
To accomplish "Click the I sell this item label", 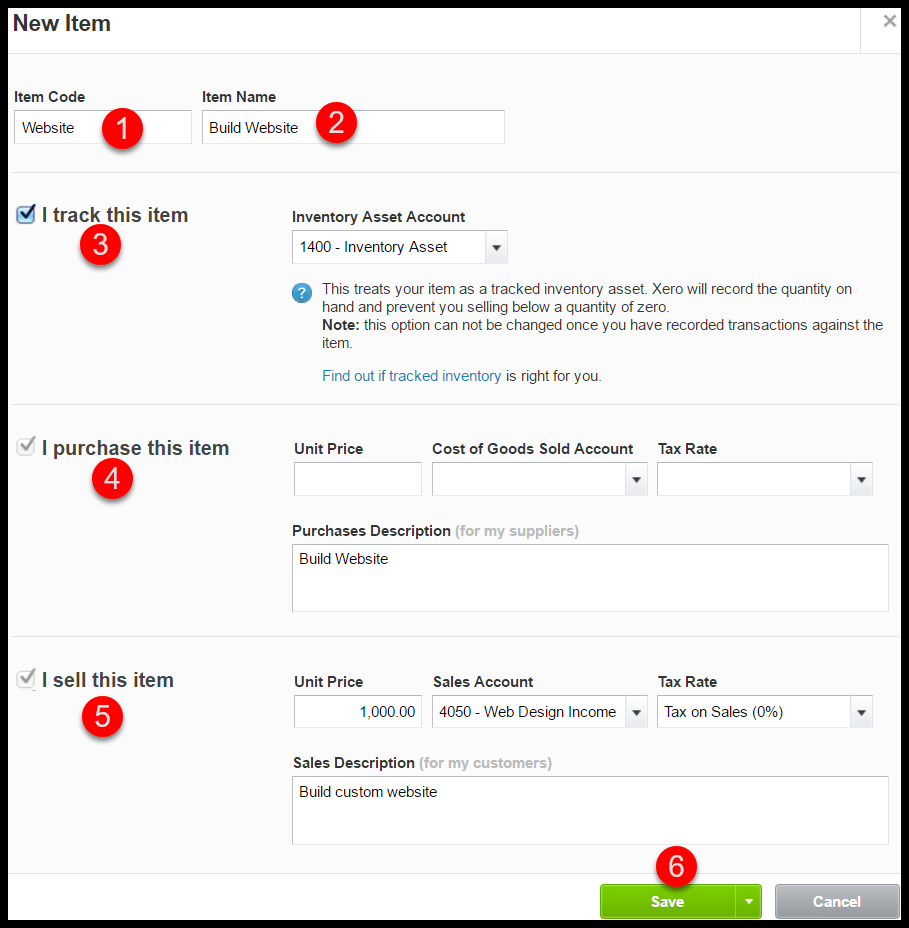I will click(108, 680).
